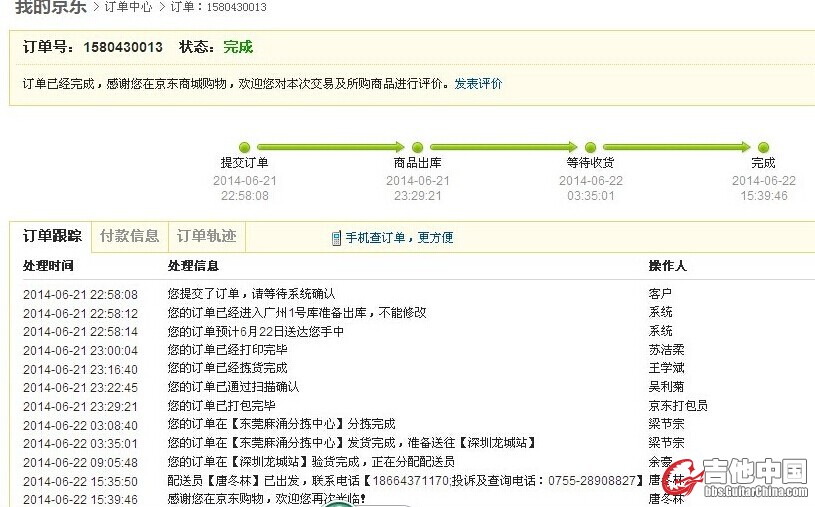Click timestamp 2014-06-22 09:05:48

coord(81,463)
